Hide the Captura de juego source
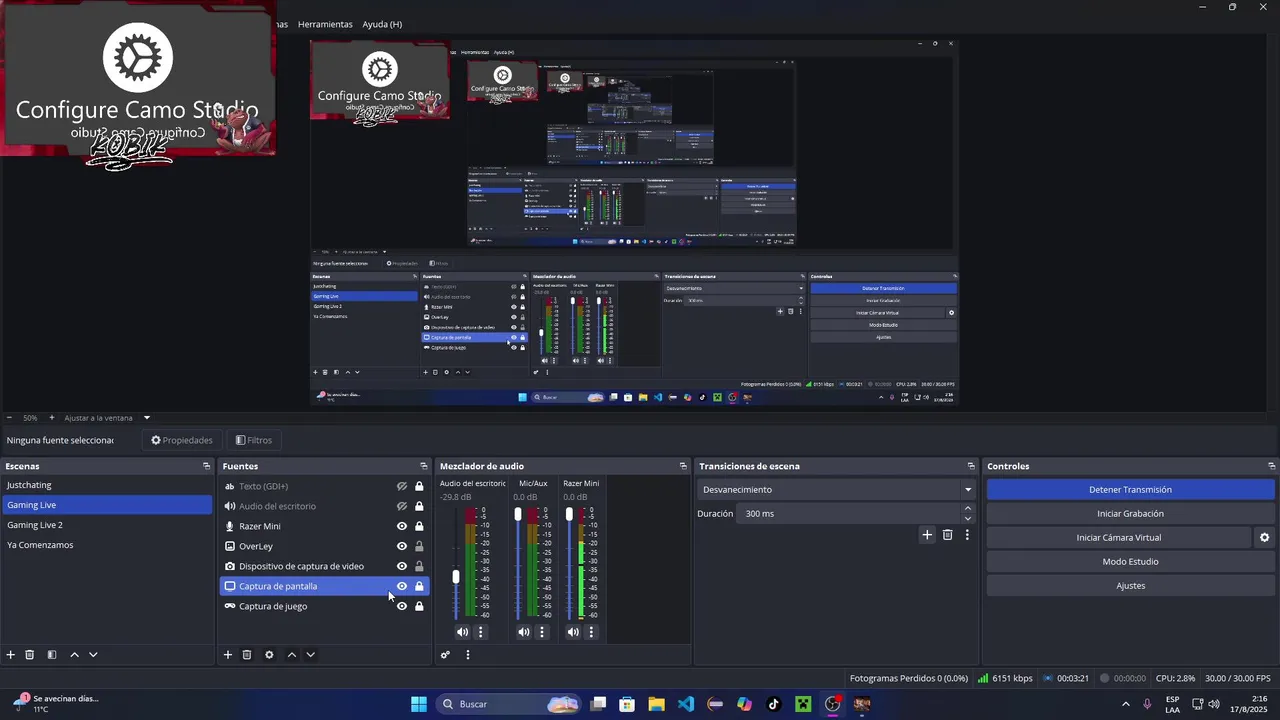1280x720 pixels. tap(402, 606)
